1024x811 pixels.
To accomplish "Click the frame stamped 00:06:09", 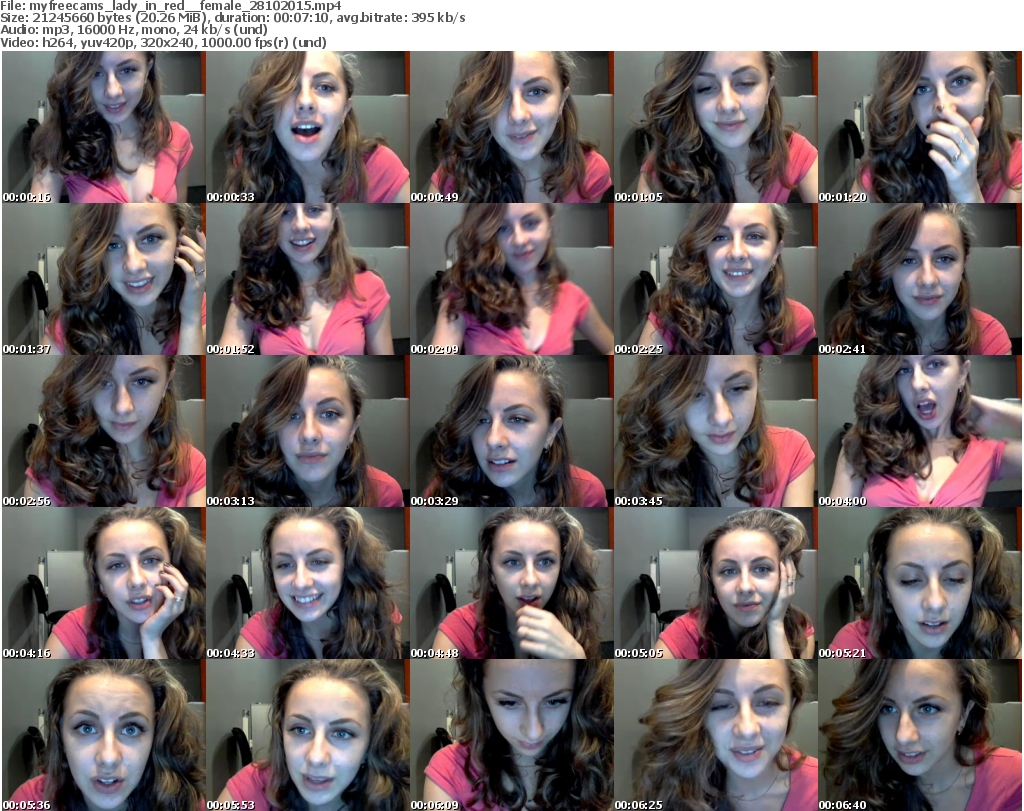I will [511, 735].
